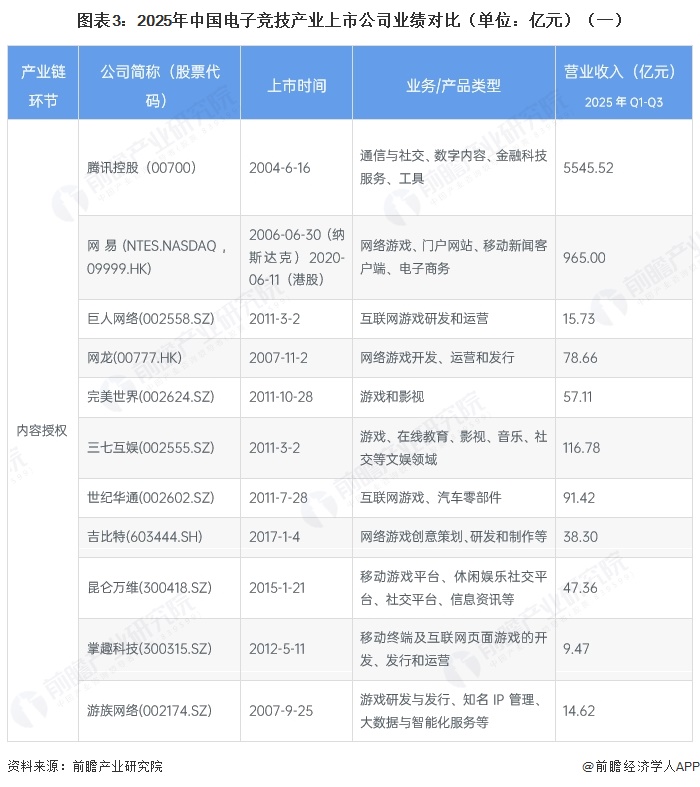The height and width of the screenshot is (787, 700).
Task: Select the listing date '2004-6-16'
Action: pyautogui.click(x=279, y=168)
